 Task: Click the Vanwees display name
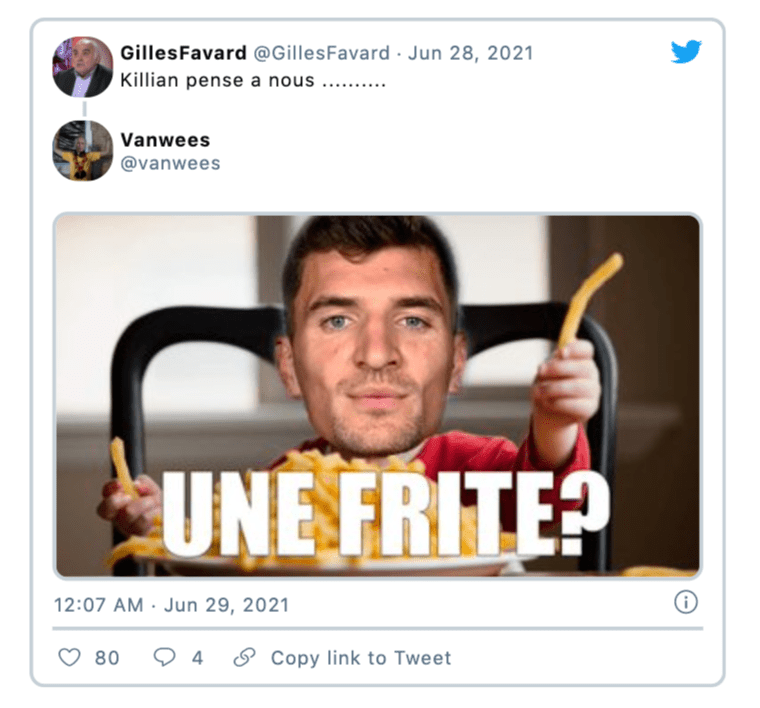coord(165,140)
